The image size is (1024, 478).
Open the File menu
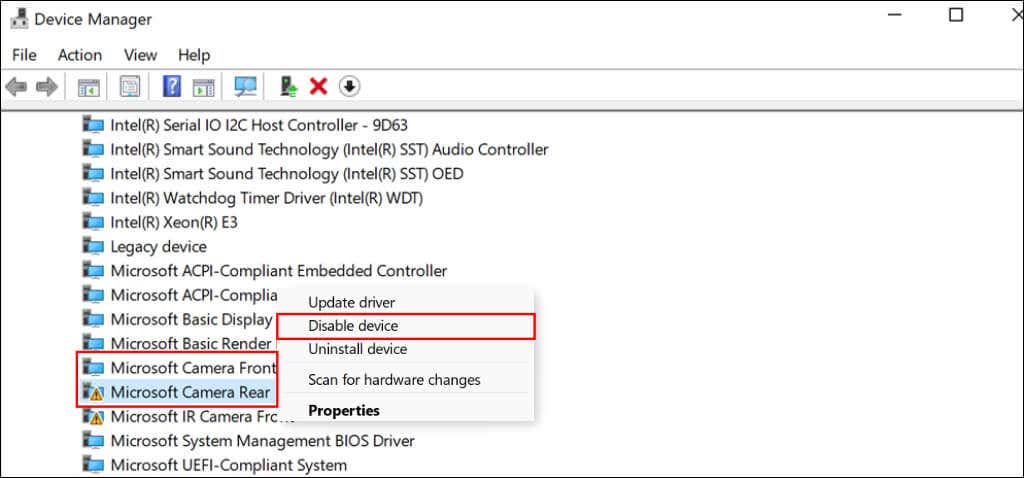[x=25, y=55]
